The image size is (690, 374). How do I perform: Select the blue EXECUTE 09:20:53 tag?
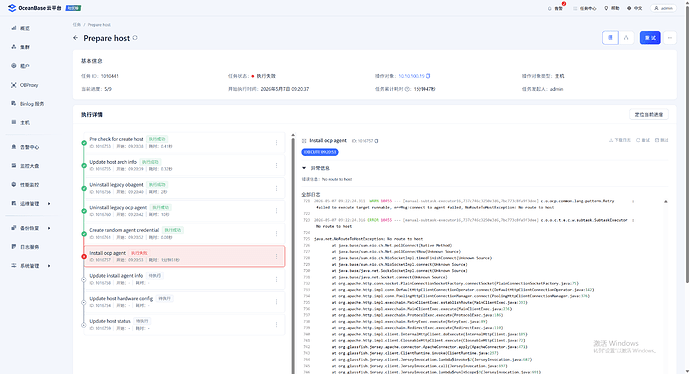pyautogui.click(x=320, y=152)
